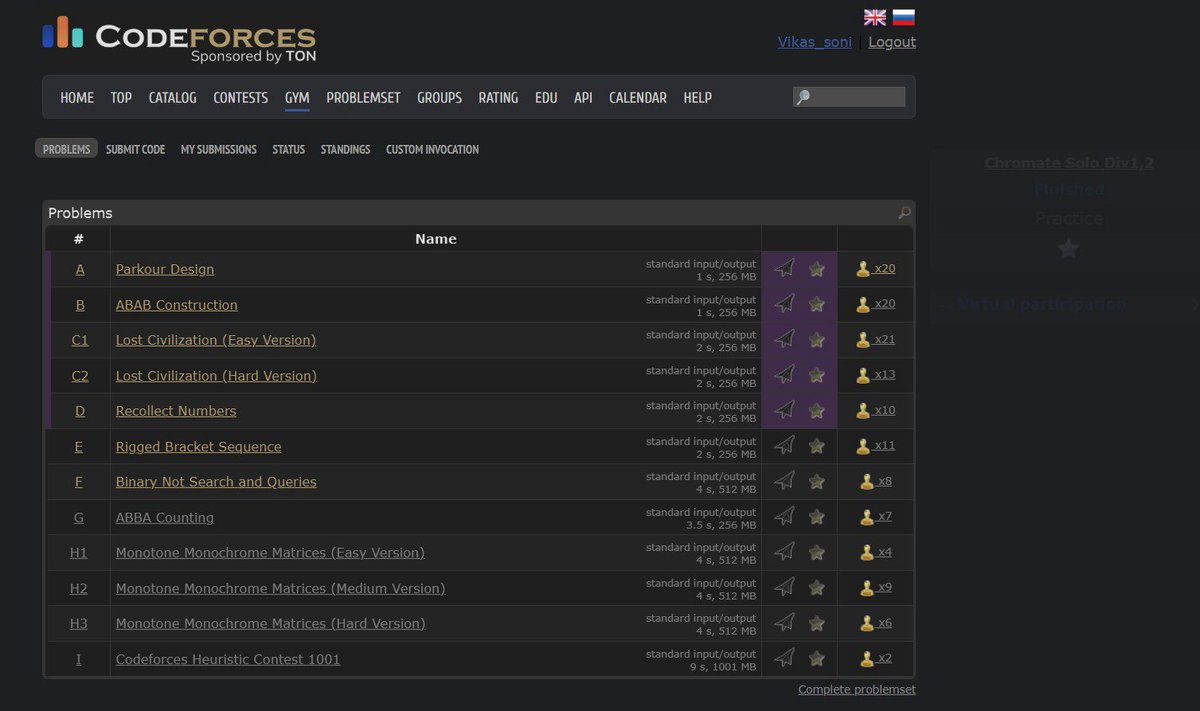Open Complete problemset link
The height and width of the screenshot is (711, 1200).
tap(857, 689)
